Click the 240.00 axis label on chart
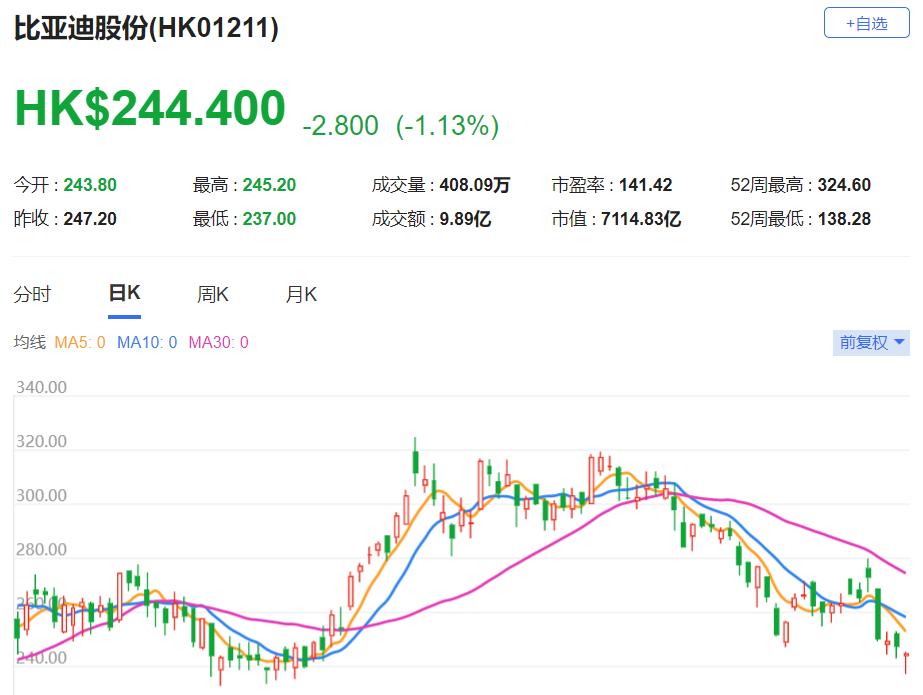923x695 pixels. (x=41, y=657)
